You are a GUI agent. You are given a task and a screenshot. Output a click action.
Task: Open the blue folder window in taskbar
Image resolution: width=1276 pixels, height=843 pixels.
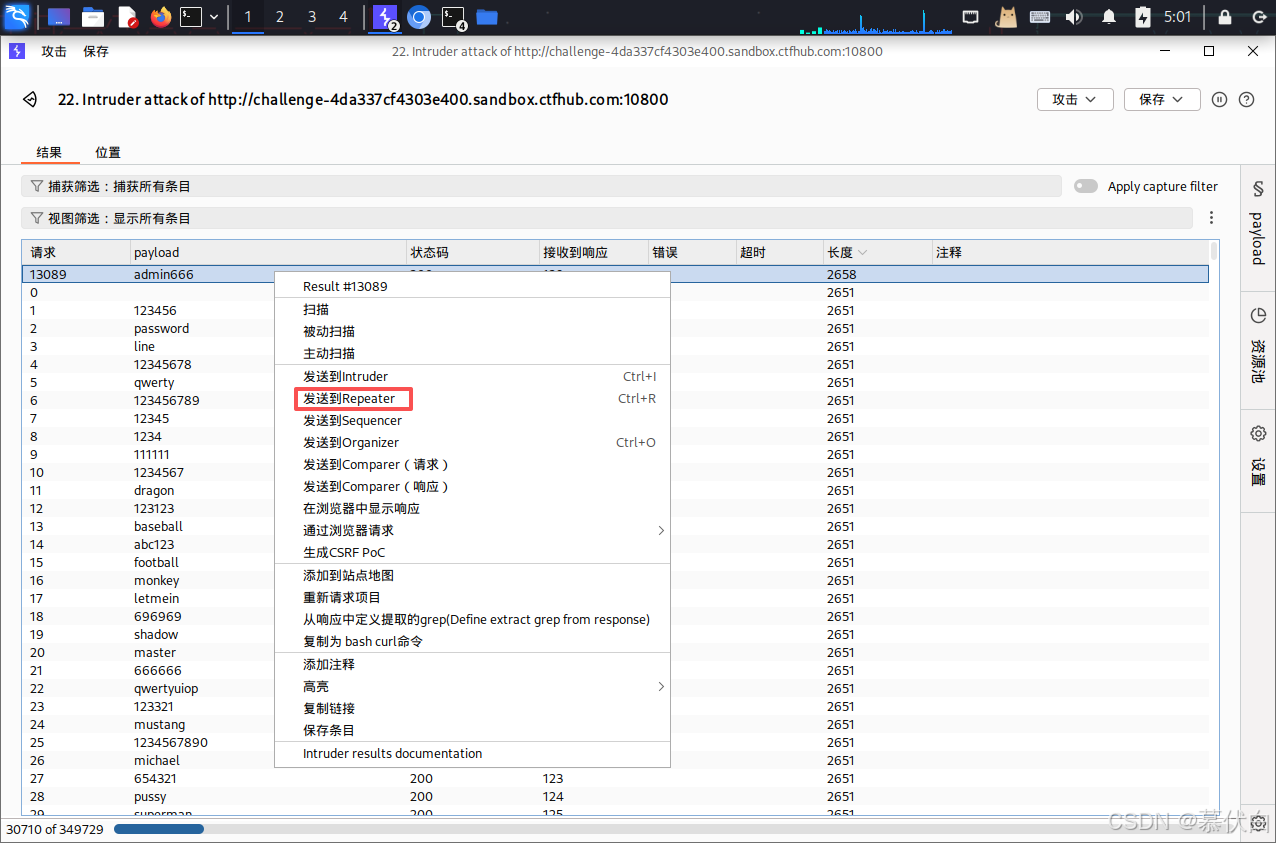487,17
